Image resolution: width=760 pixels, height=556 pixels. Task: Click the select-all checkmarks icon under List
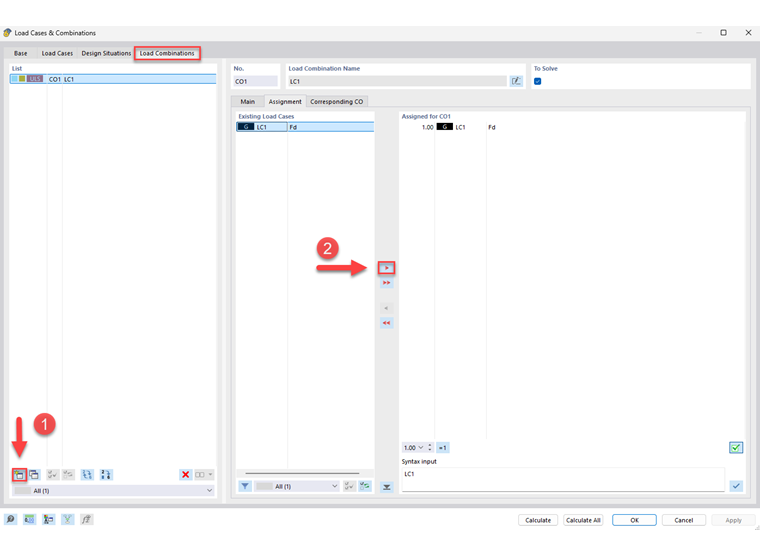click(x=52, y=475)
